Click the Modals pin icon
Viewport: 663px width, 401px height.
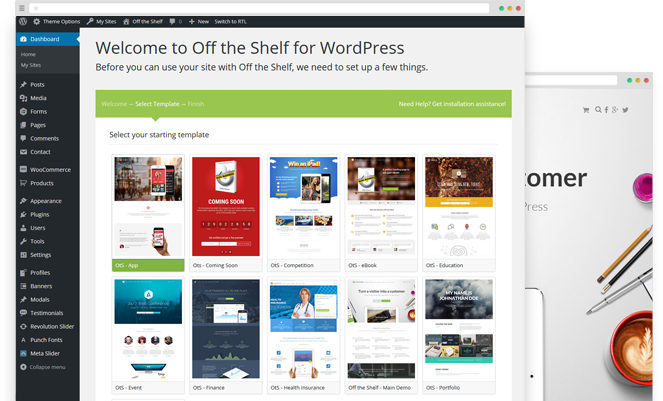tap(23, 299)
